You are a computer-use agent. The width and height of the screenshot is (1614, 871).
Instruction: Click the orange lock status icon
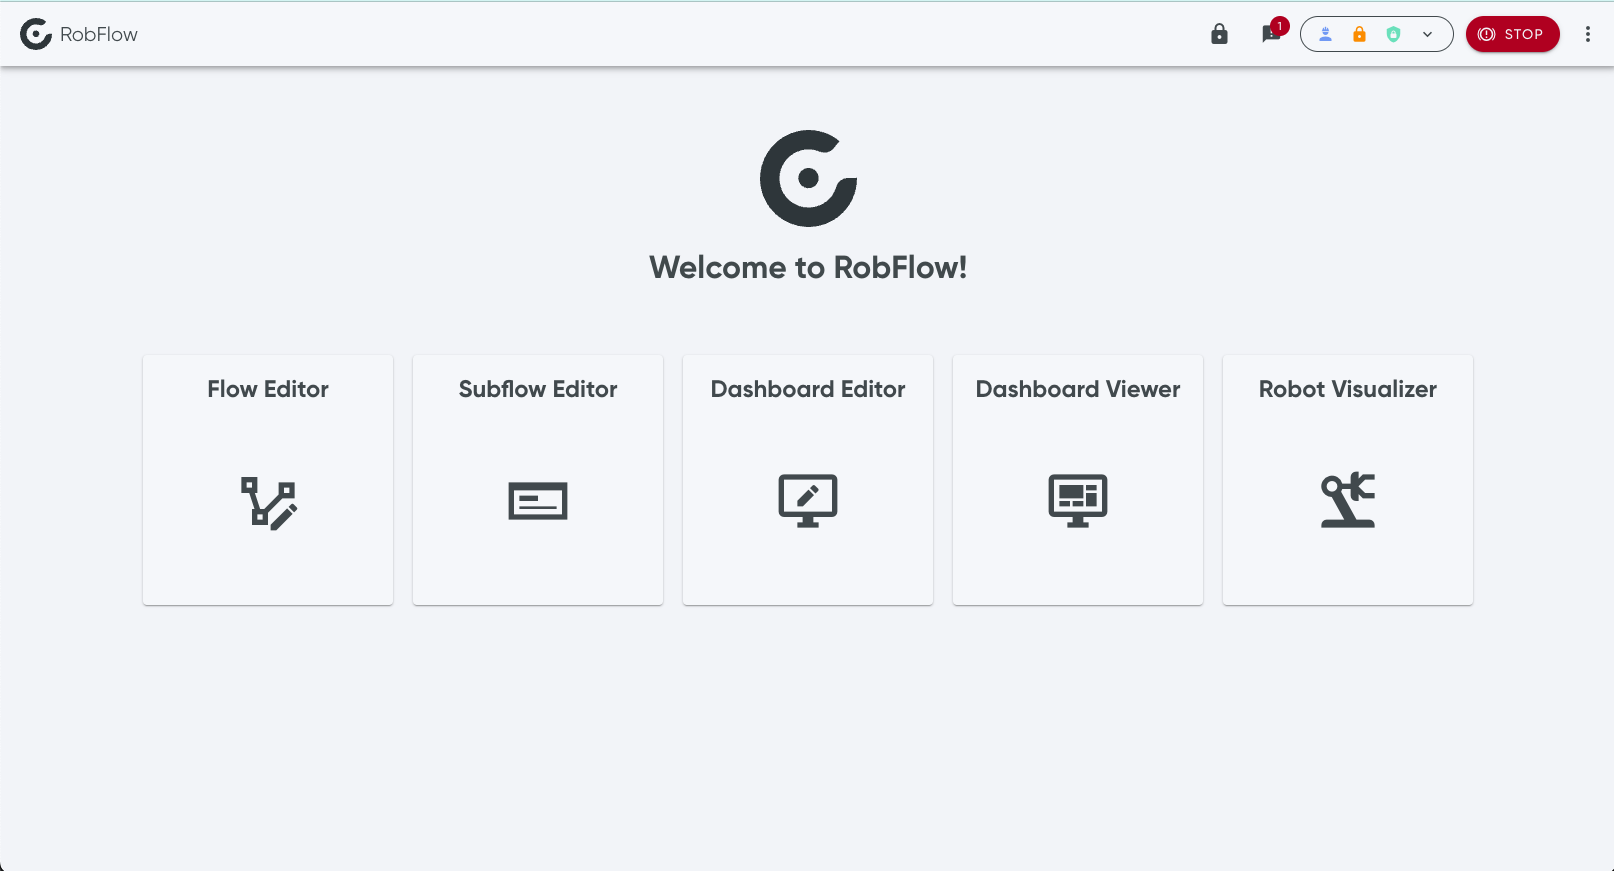point(1359,34)
